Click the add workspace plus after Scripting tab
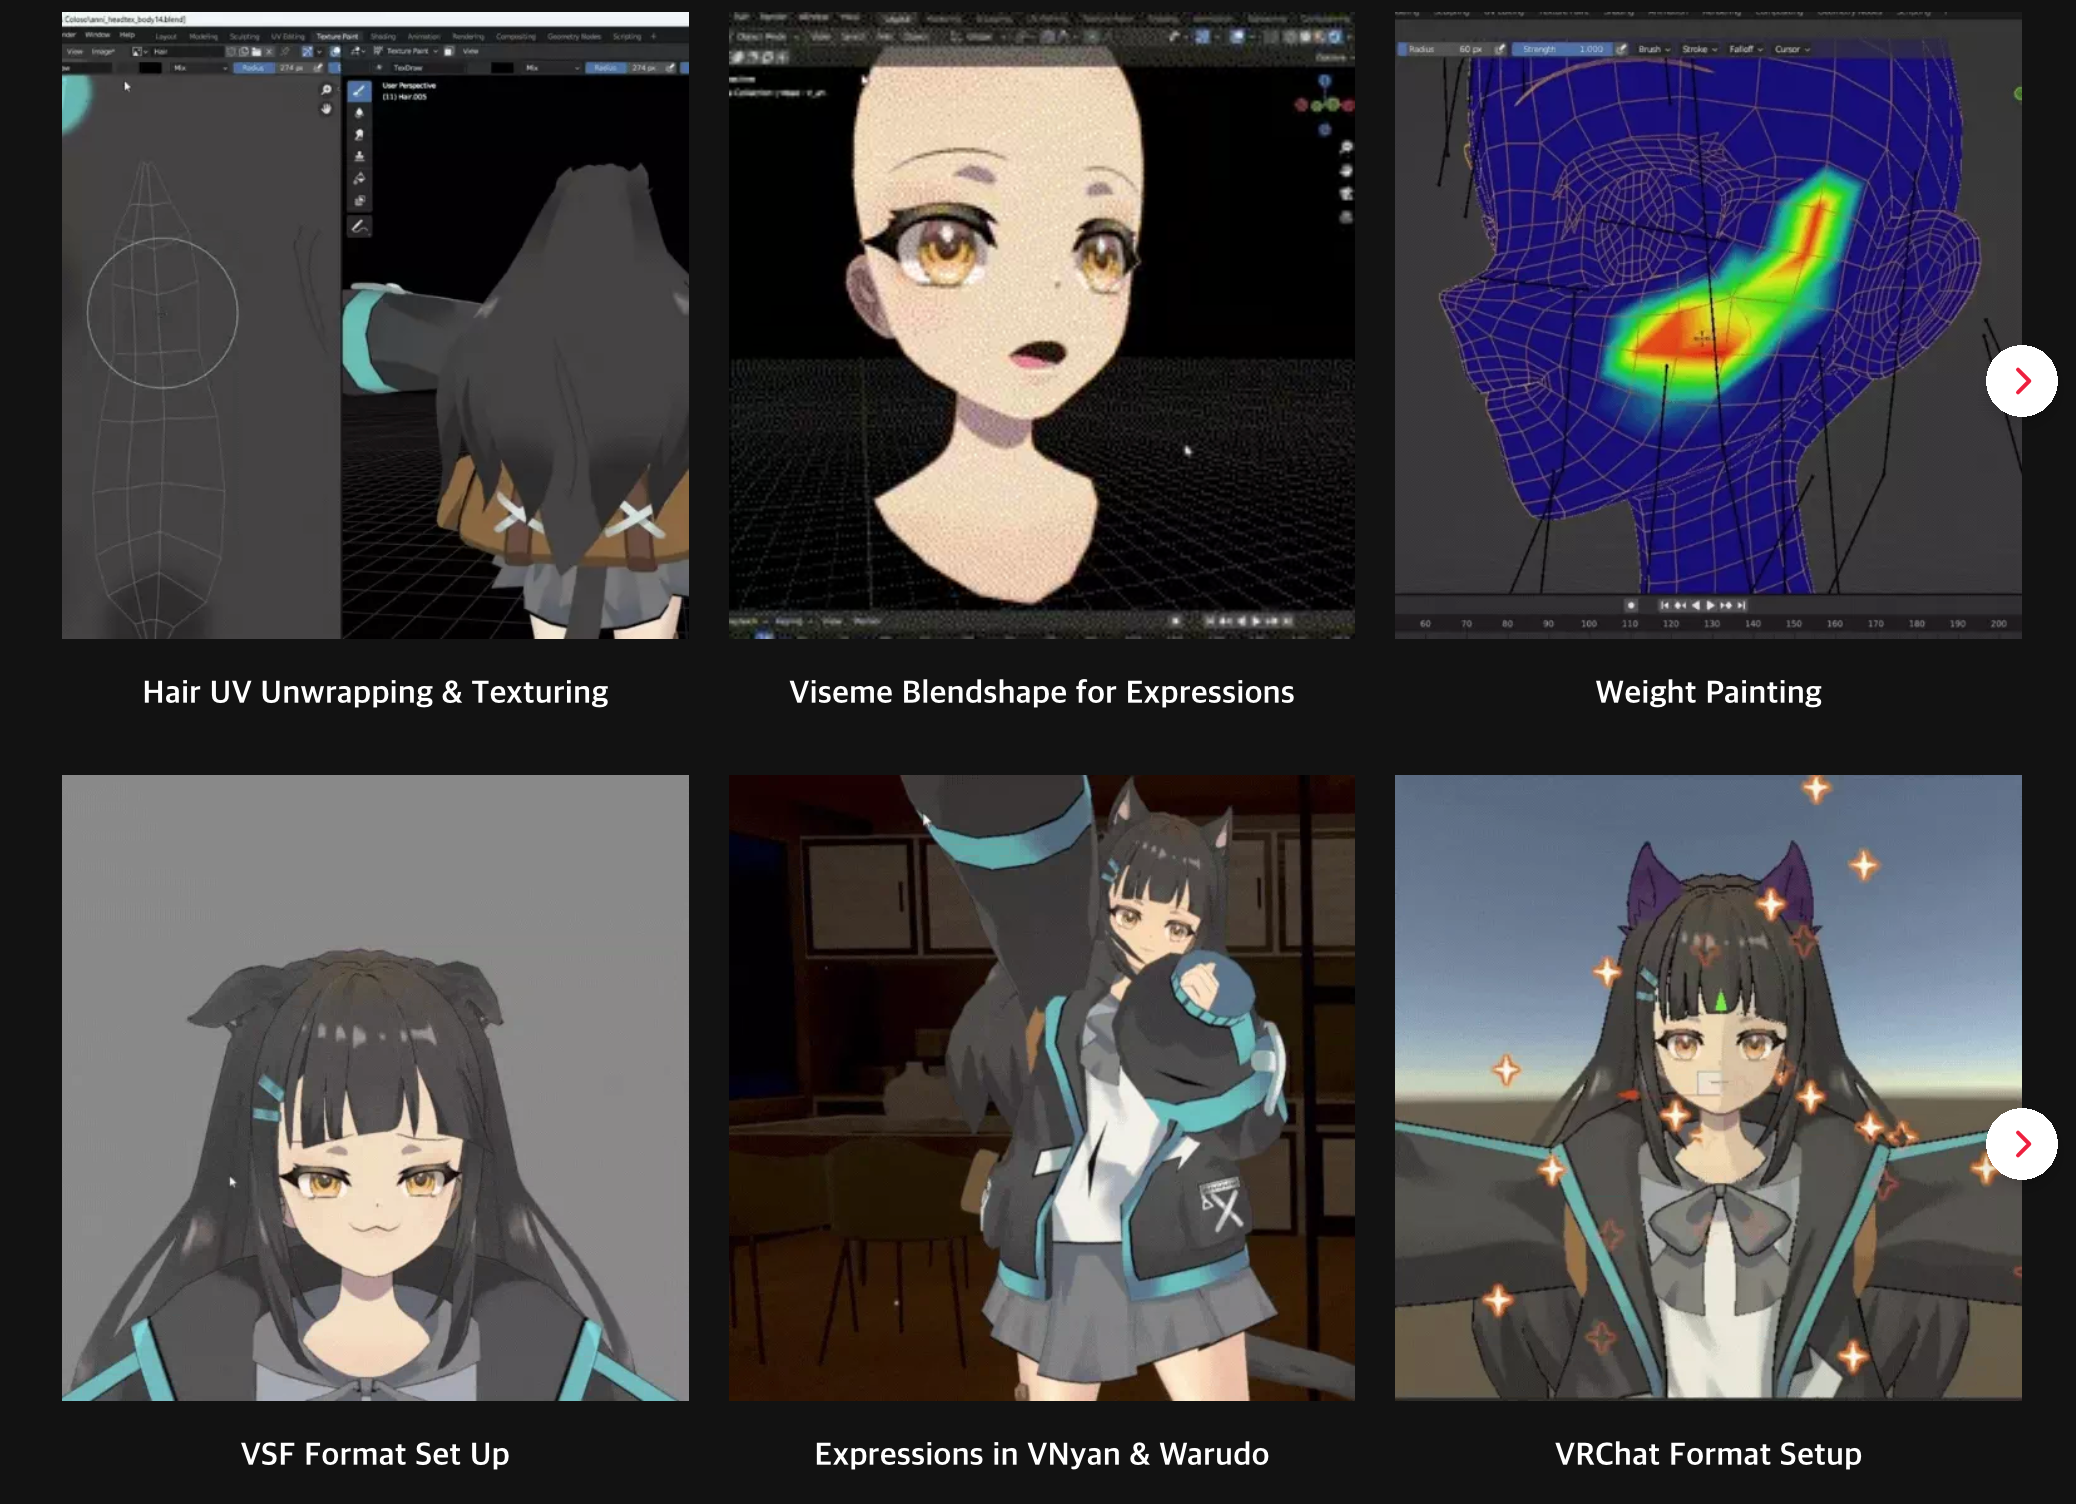The height and width of the screenshot is (1504, 2076). [x=653, y=36]
